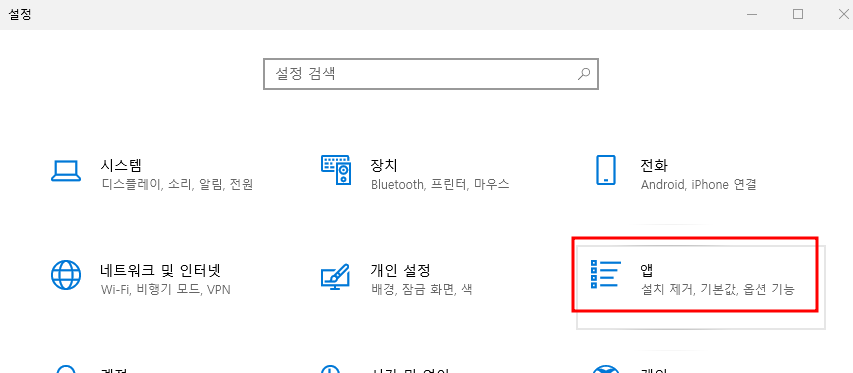Select the 앱 title text
This screenshot has height=373, width=853.
pos(647,270)
